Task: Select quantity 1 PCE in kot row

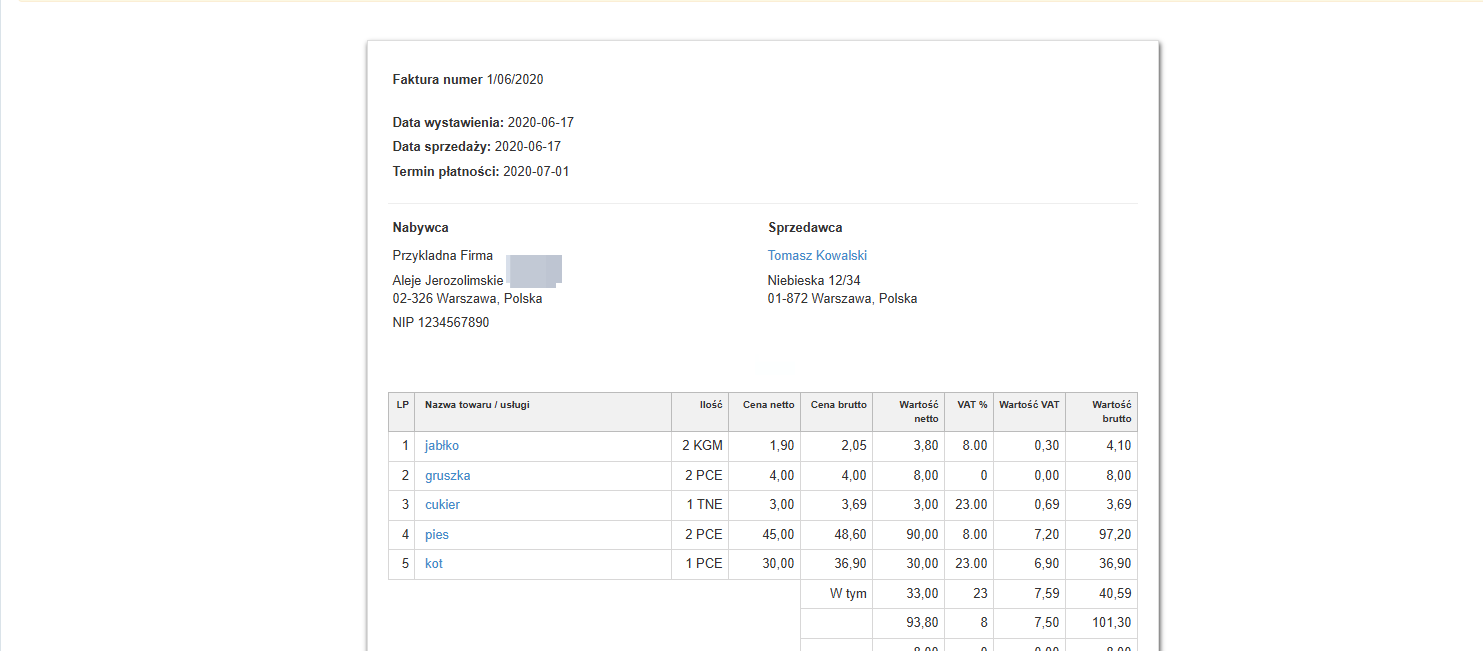Action: 704,564
